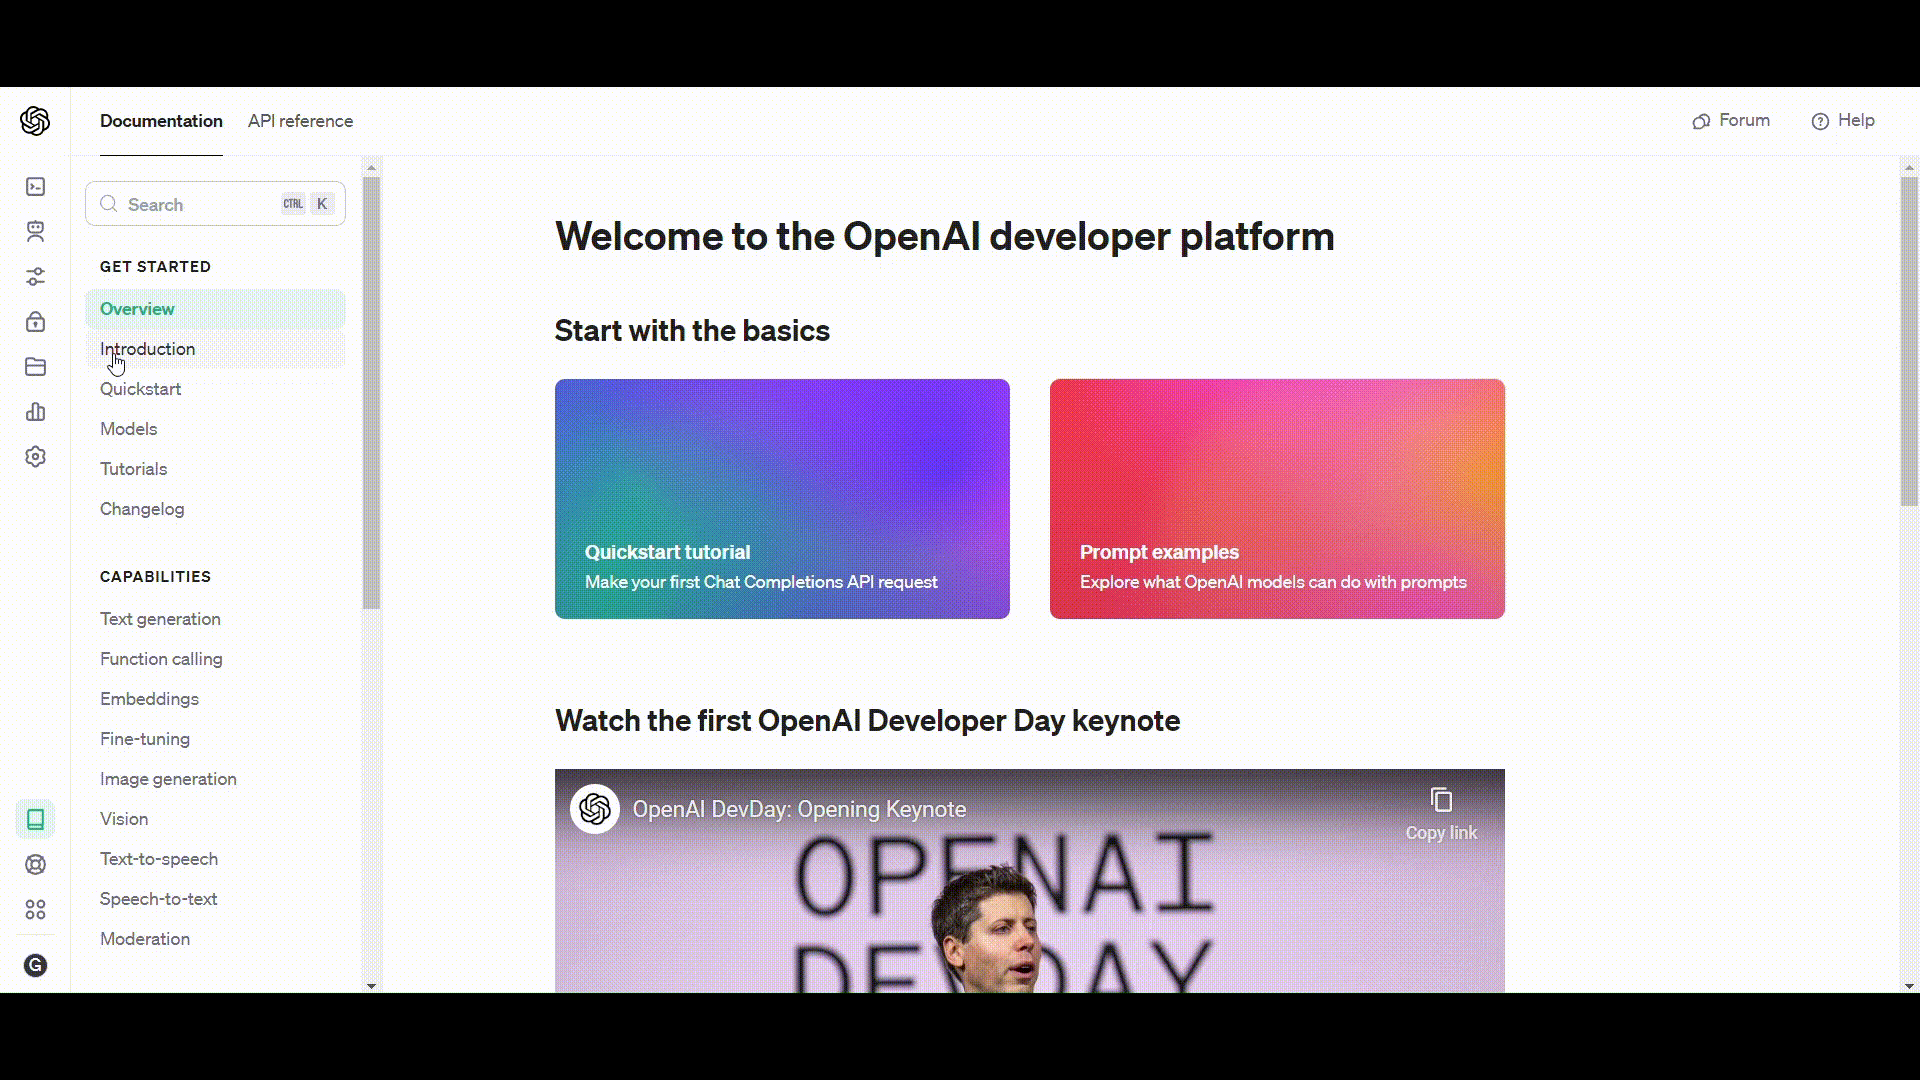Switch to the API reference tab
1920x1080 pixels.
click(300, 121)
